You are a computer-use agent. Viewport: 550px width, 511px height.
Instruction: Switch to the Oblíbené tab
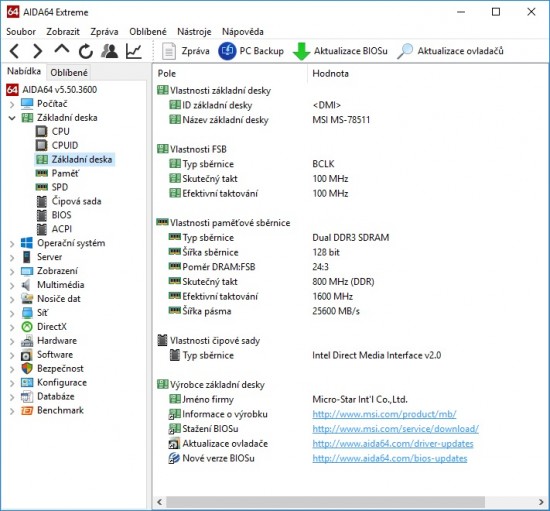tap(69, 73)
